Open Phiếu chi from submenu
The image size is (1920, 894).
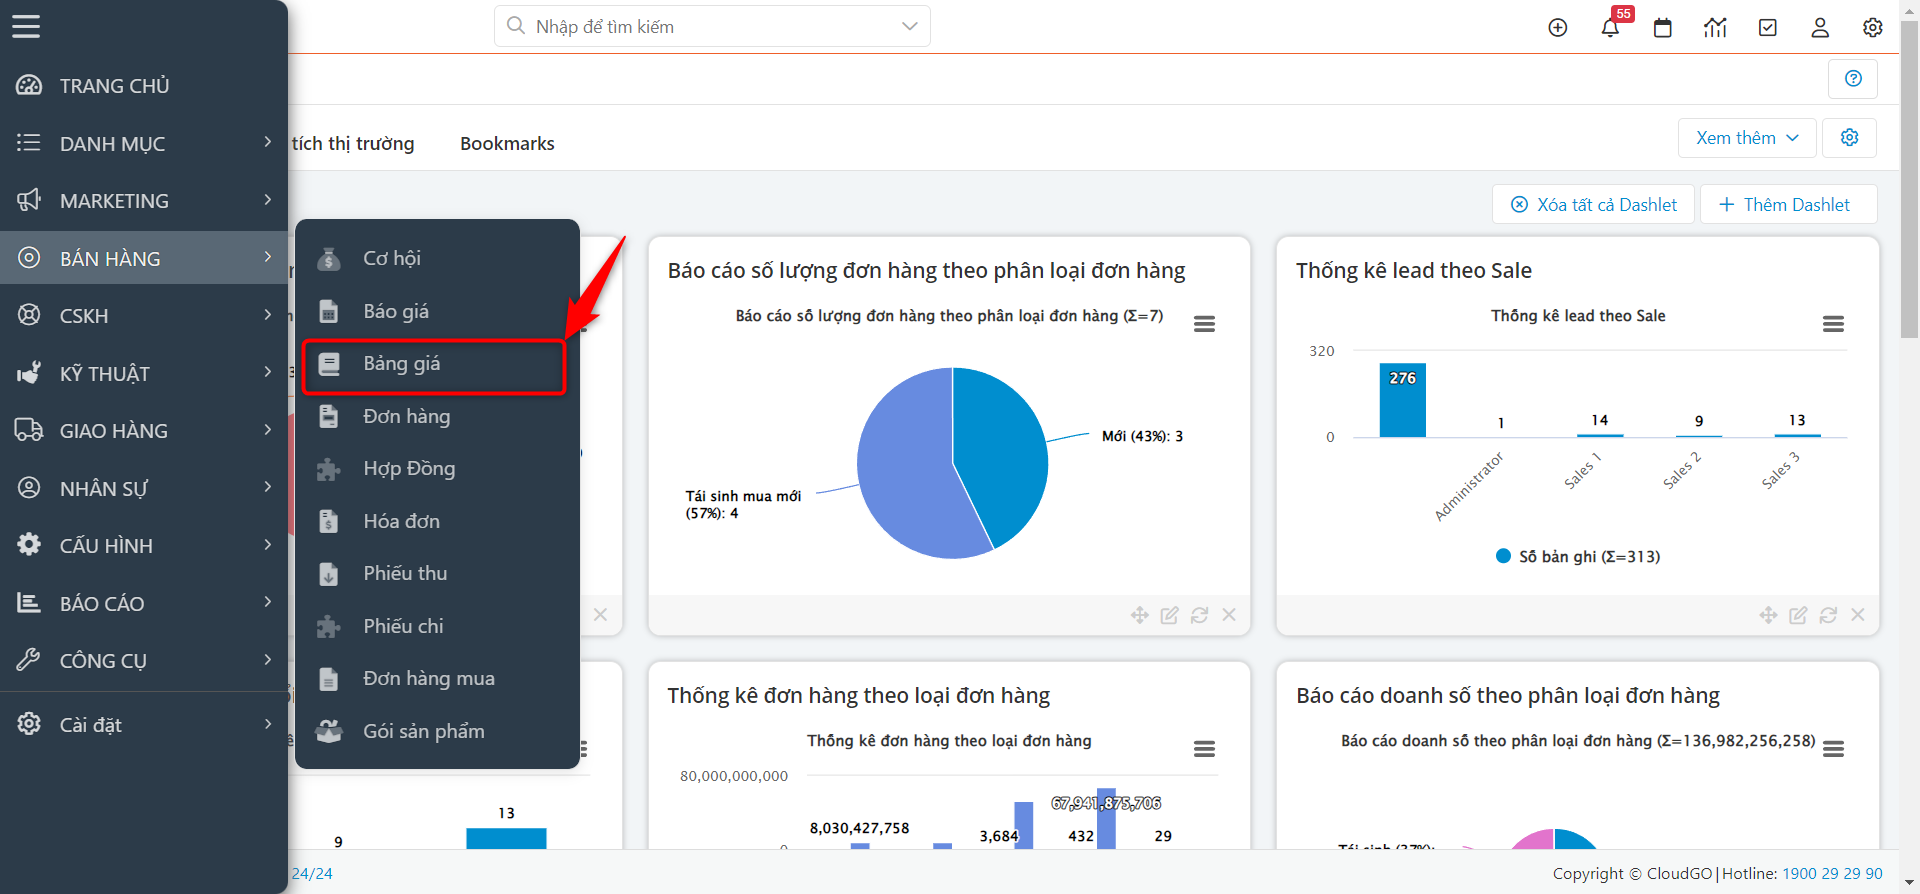point(437,626)
